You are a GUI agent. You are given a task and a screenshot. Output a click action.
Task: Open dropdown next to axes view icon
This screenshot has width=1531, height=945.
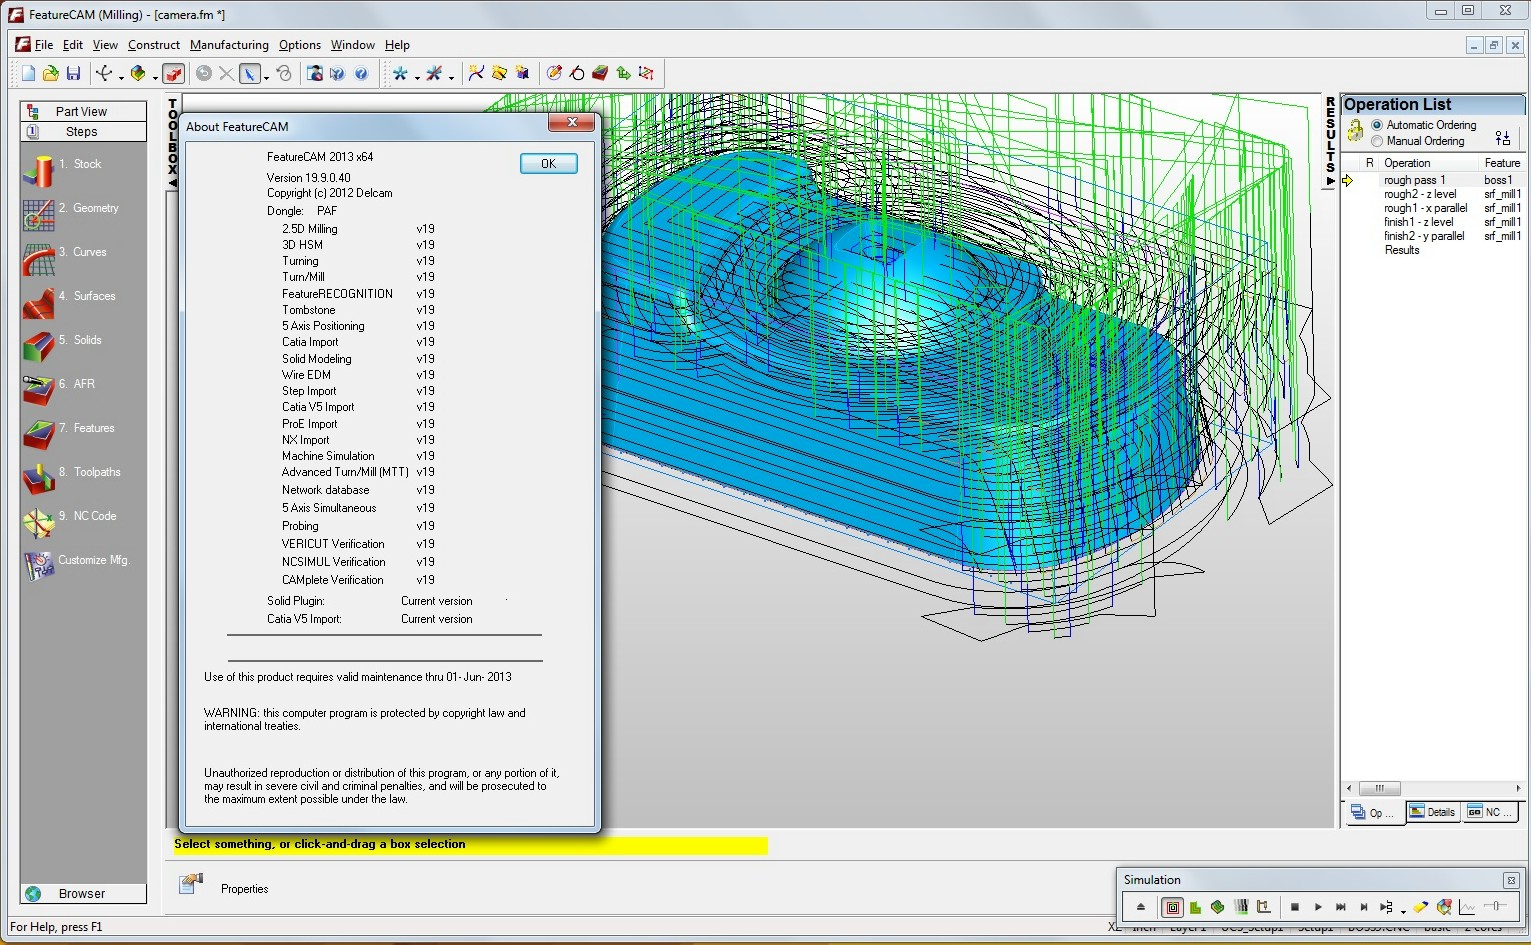(120, 76)
